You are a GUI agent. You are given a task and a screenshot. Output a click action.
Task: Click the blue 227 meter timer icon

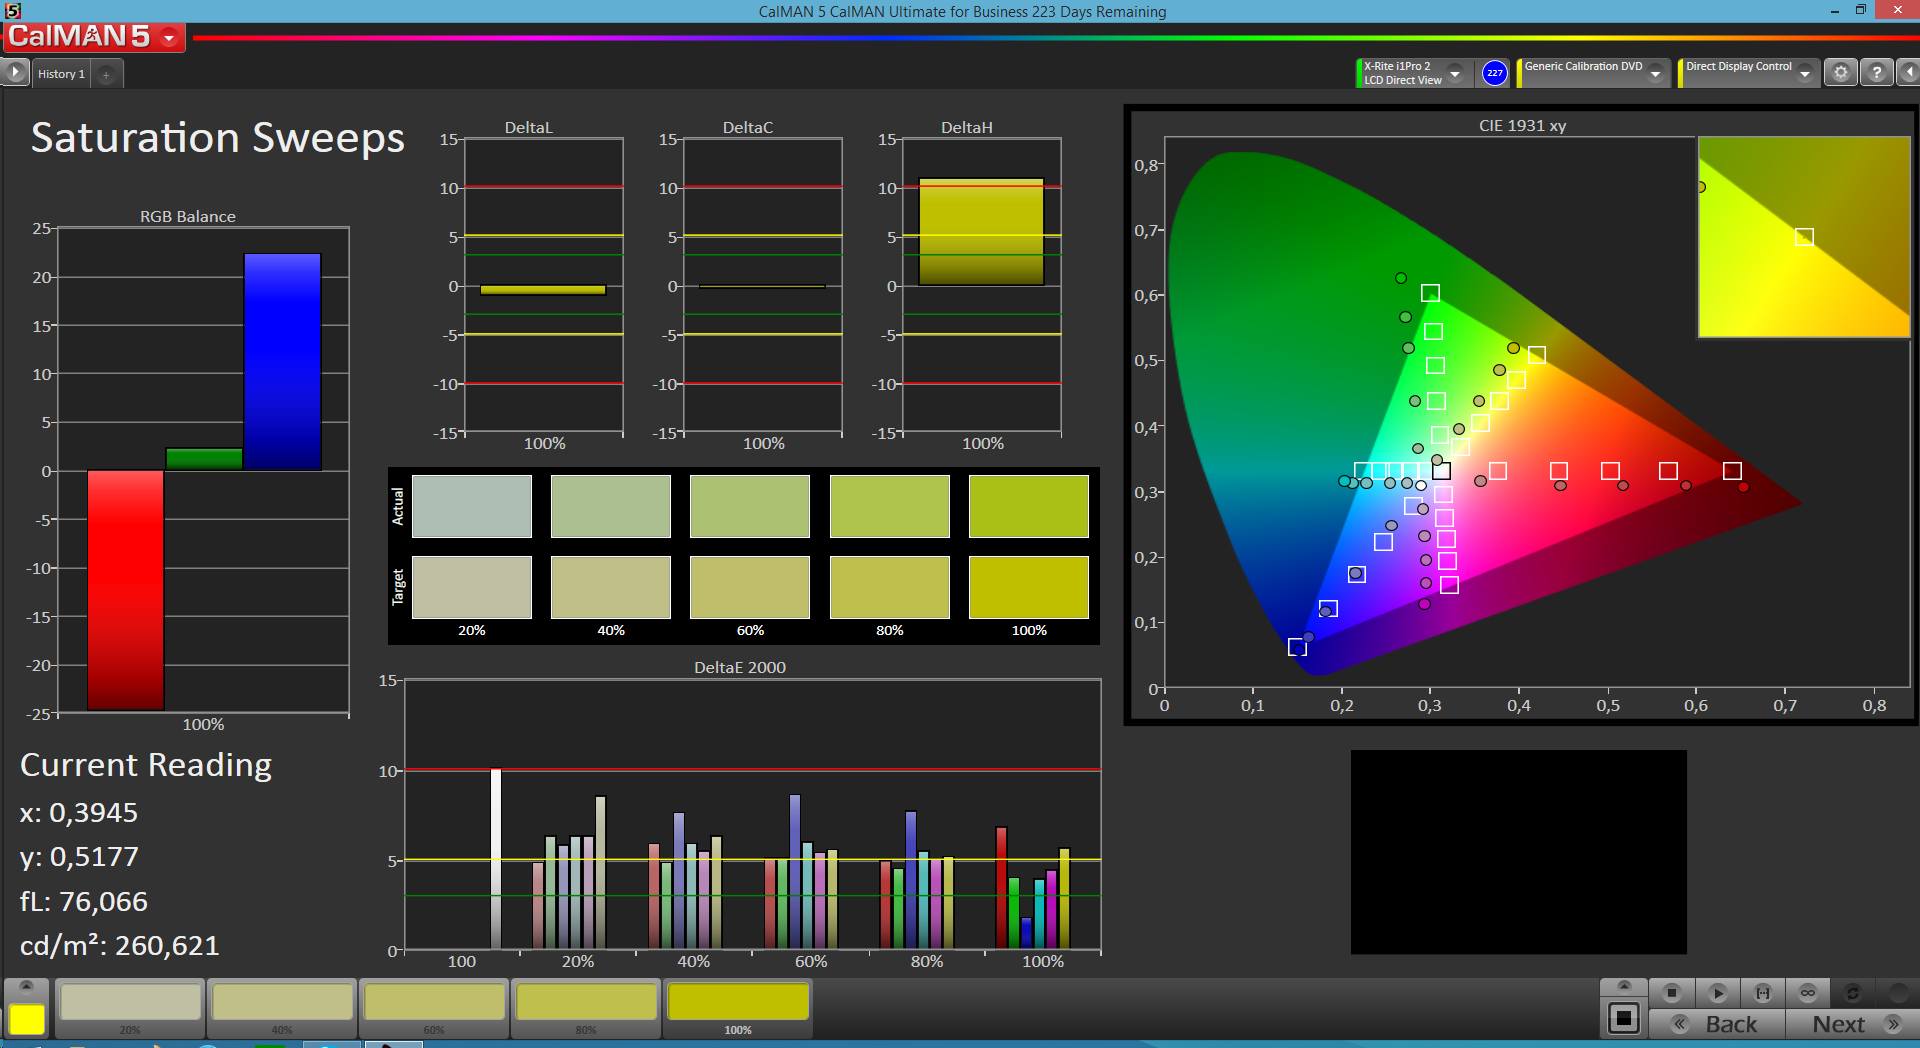click(x=1494, y=73)
